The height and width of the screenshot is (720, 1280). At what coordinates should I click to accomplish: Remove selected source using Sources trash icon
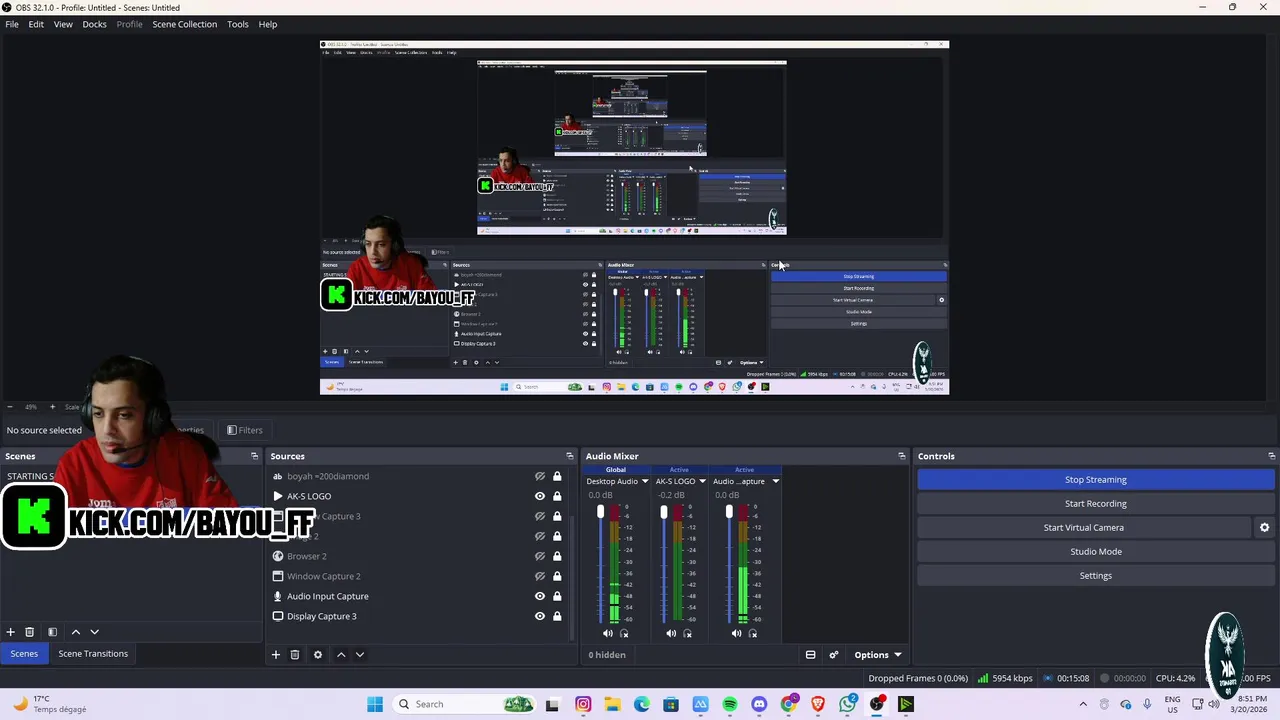[x=295, y=655]
